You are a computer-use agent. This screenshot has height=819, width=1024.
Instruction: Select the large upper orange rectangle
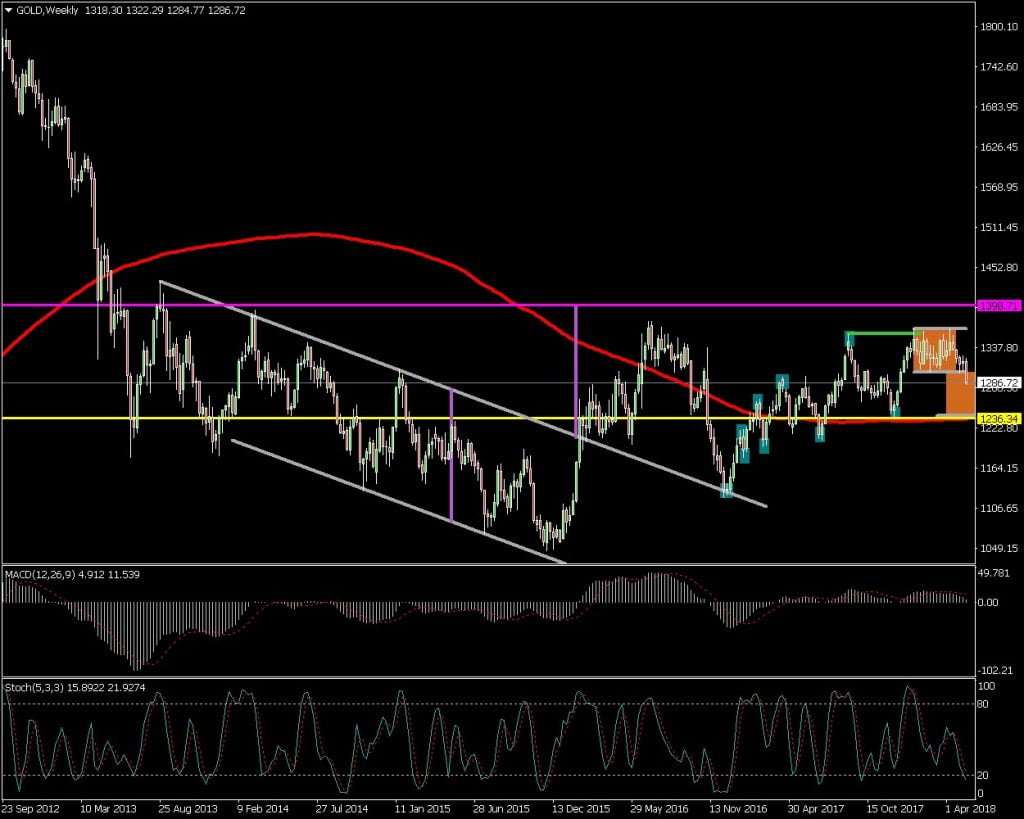point(939,351)
